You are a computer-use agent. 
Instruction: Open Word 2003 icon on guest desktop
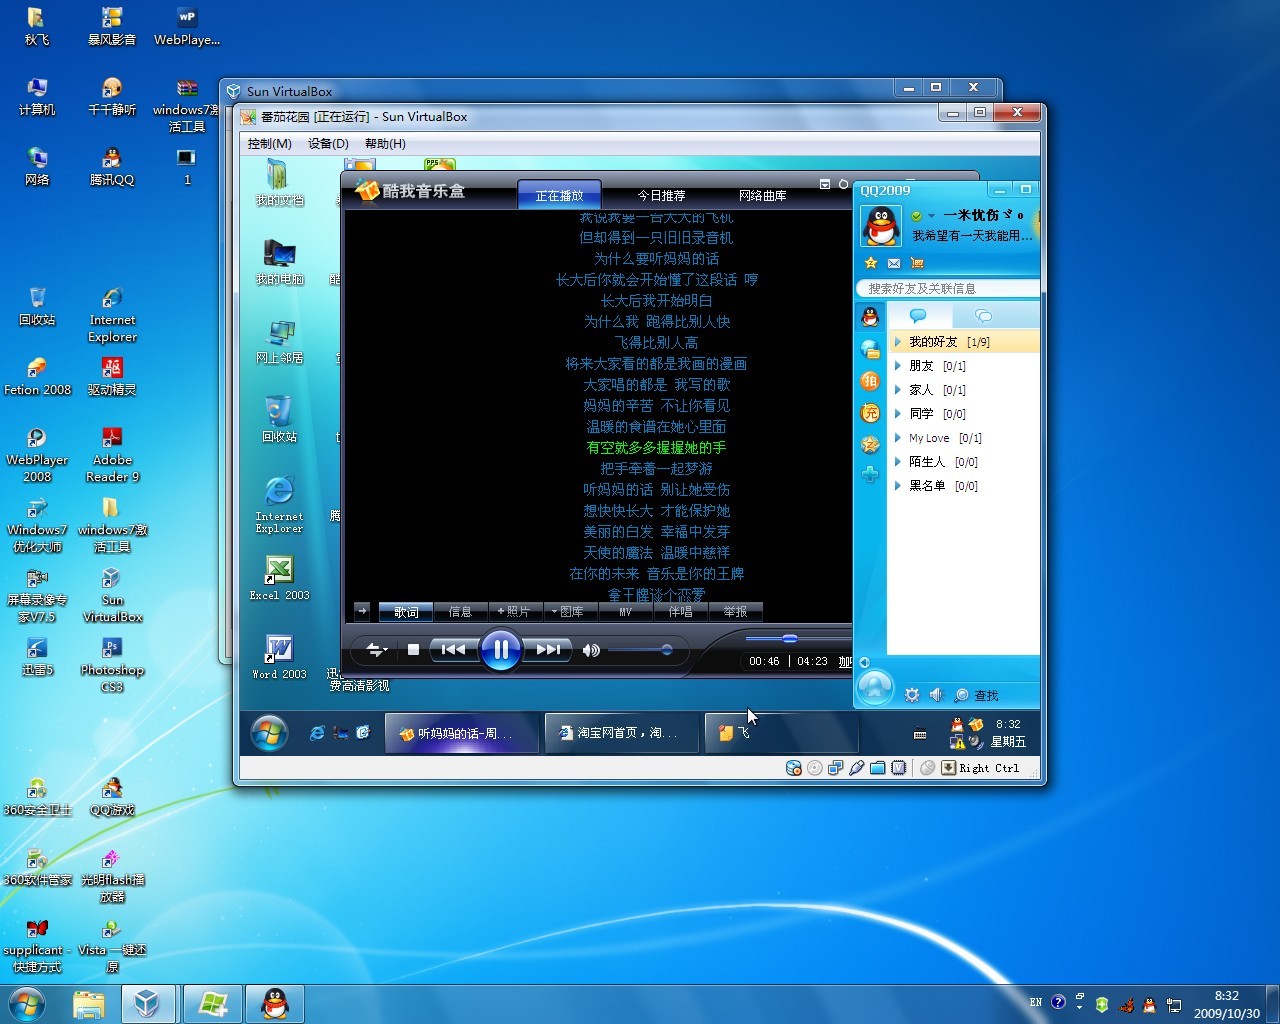pos(279,657)
